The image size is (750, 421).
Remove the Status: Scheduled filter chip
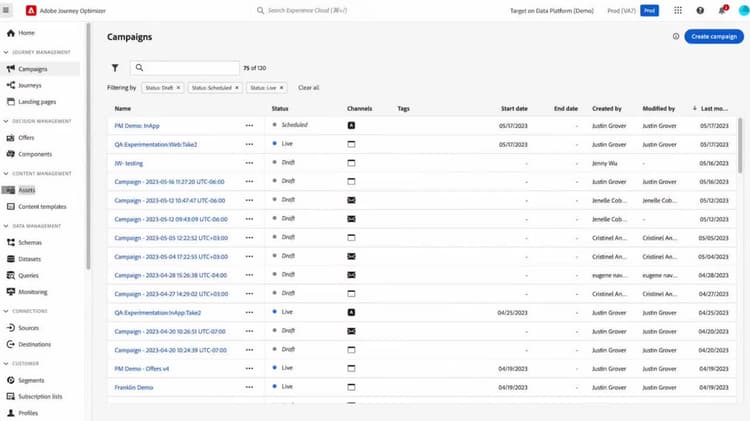[237, 88]
